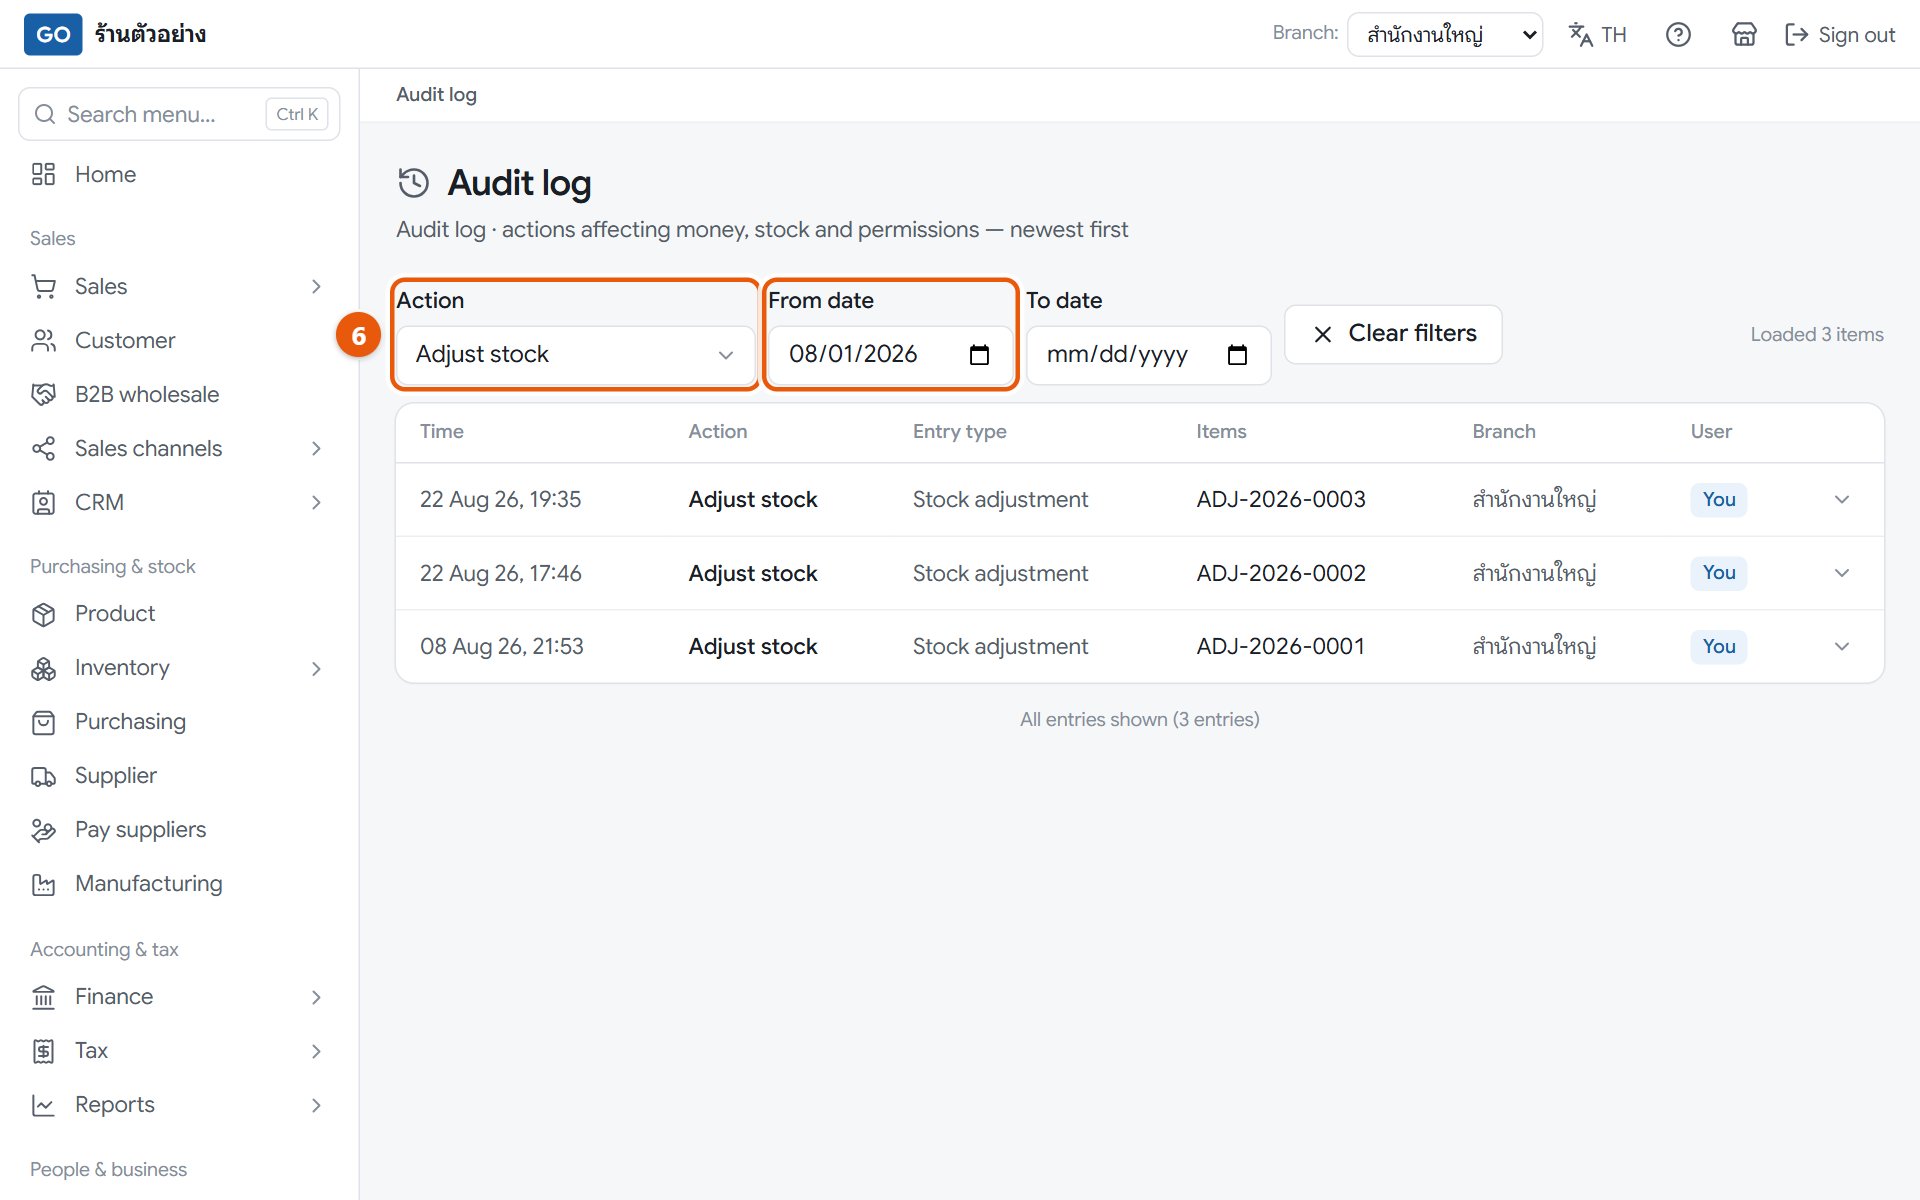This screenshot has width=1920, height=1200.
Task: Open Customer menu item
Action: [x=179, y=341]
